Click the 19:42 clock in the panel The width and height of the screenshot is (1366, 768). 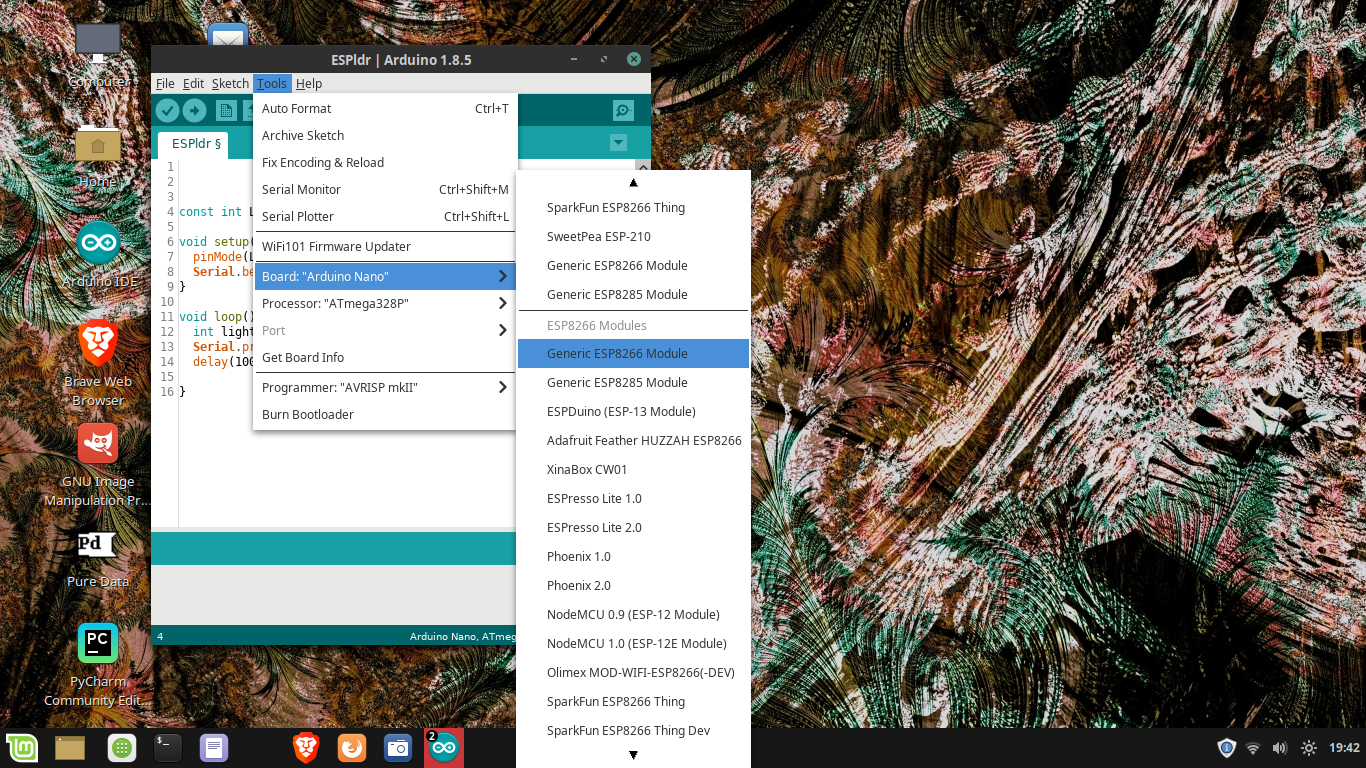(x=1344, y=747)
